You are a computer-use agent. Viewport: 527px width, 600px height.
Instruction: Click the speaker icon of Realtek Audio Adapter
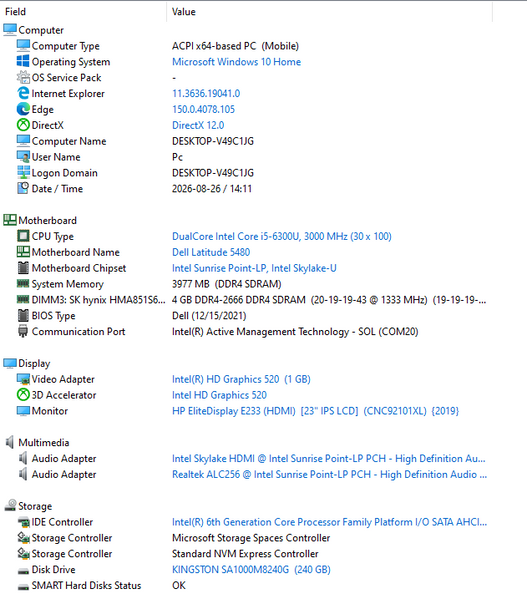point(23,474)
